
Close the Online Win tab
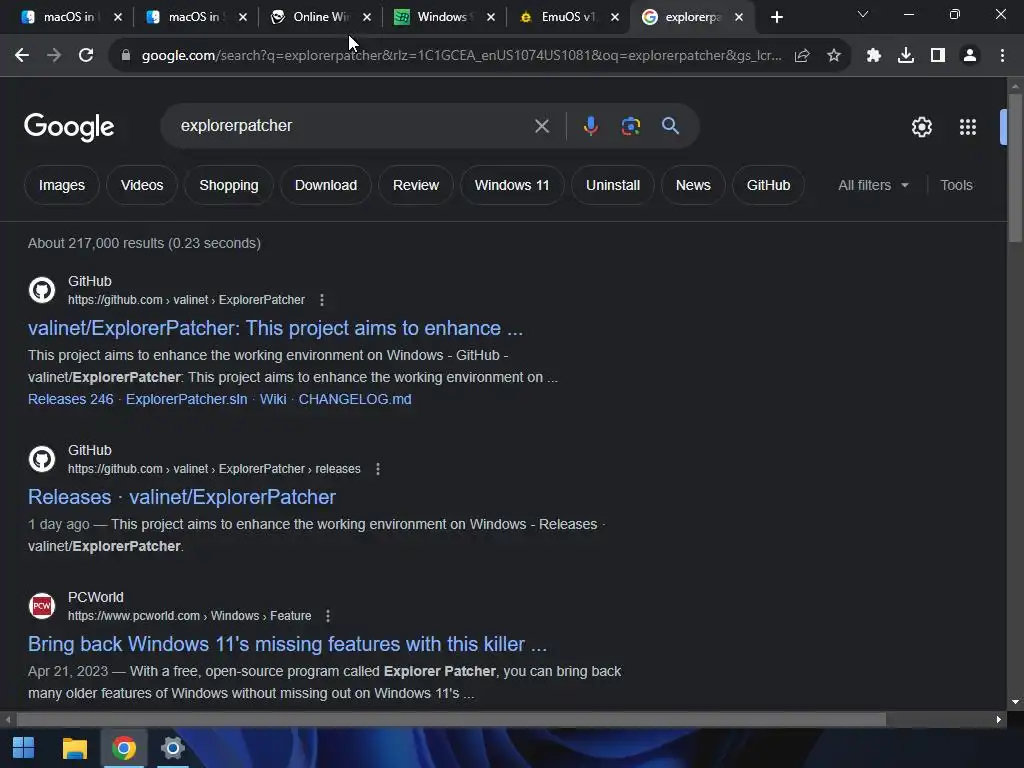[367, 17]
